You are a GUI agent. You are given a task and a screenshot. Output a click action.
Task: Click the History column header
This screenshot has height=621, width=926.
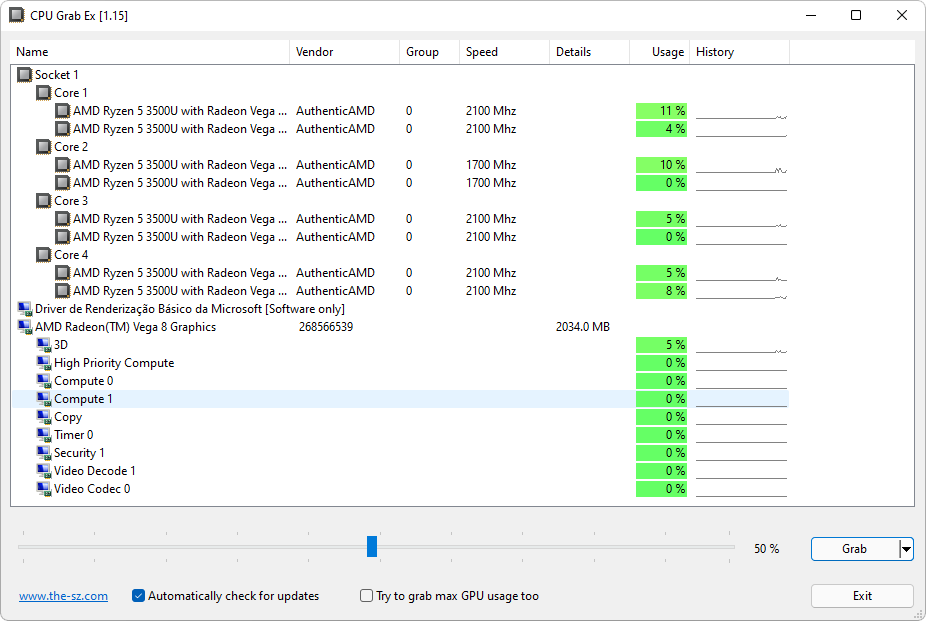coord(739,52)
